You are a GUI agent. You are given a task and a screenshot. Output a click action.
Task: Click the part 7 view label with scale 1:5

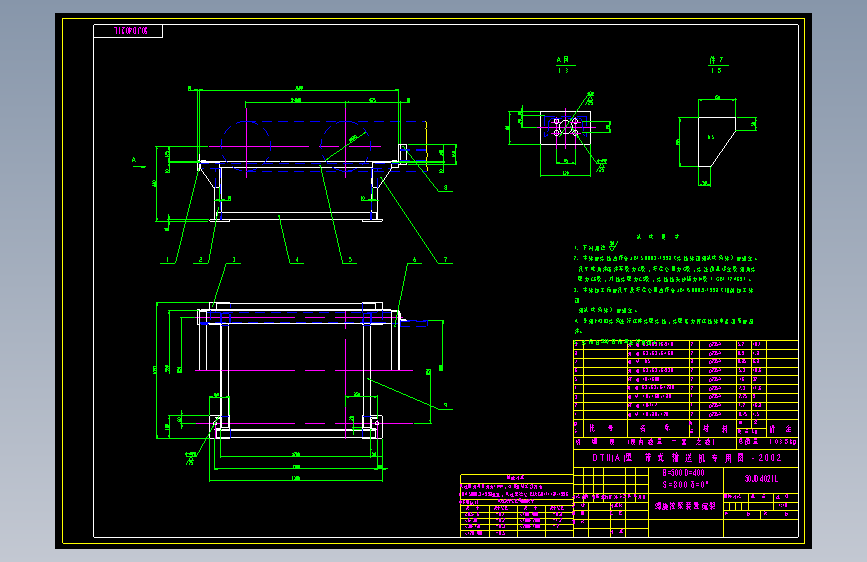pyautogui.click(x=717, y=65)
